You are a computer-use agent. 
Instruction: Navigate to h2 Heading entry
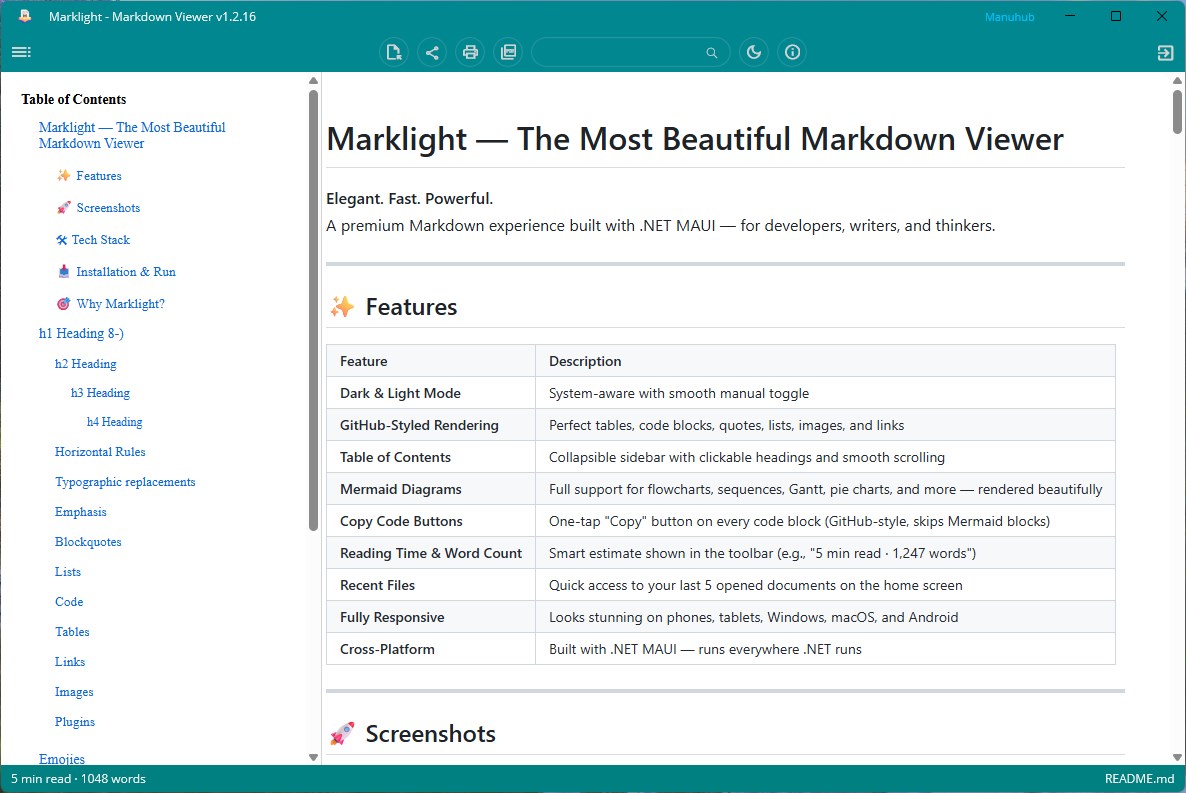click(x=85, y=364)
